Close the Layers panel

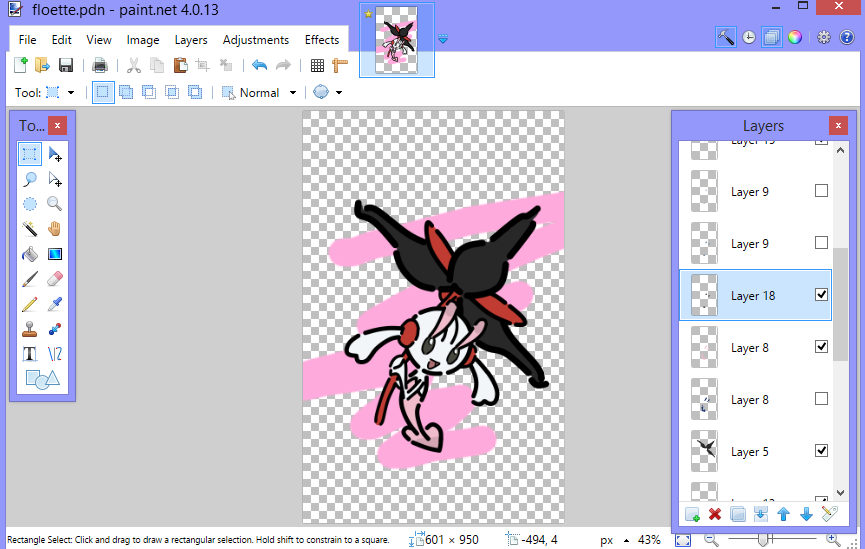tap(838, 126)
